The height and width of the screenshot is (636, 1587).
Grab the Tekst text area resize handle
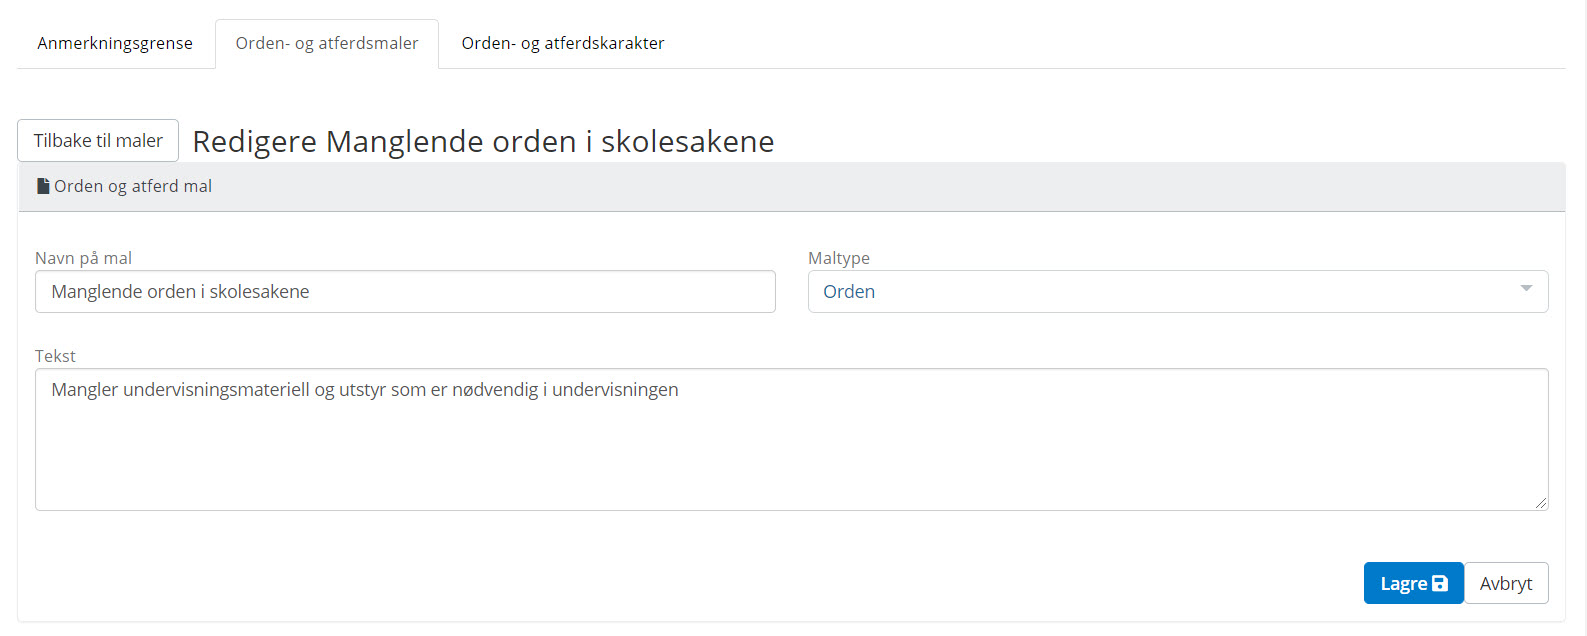click(1541, 503)
